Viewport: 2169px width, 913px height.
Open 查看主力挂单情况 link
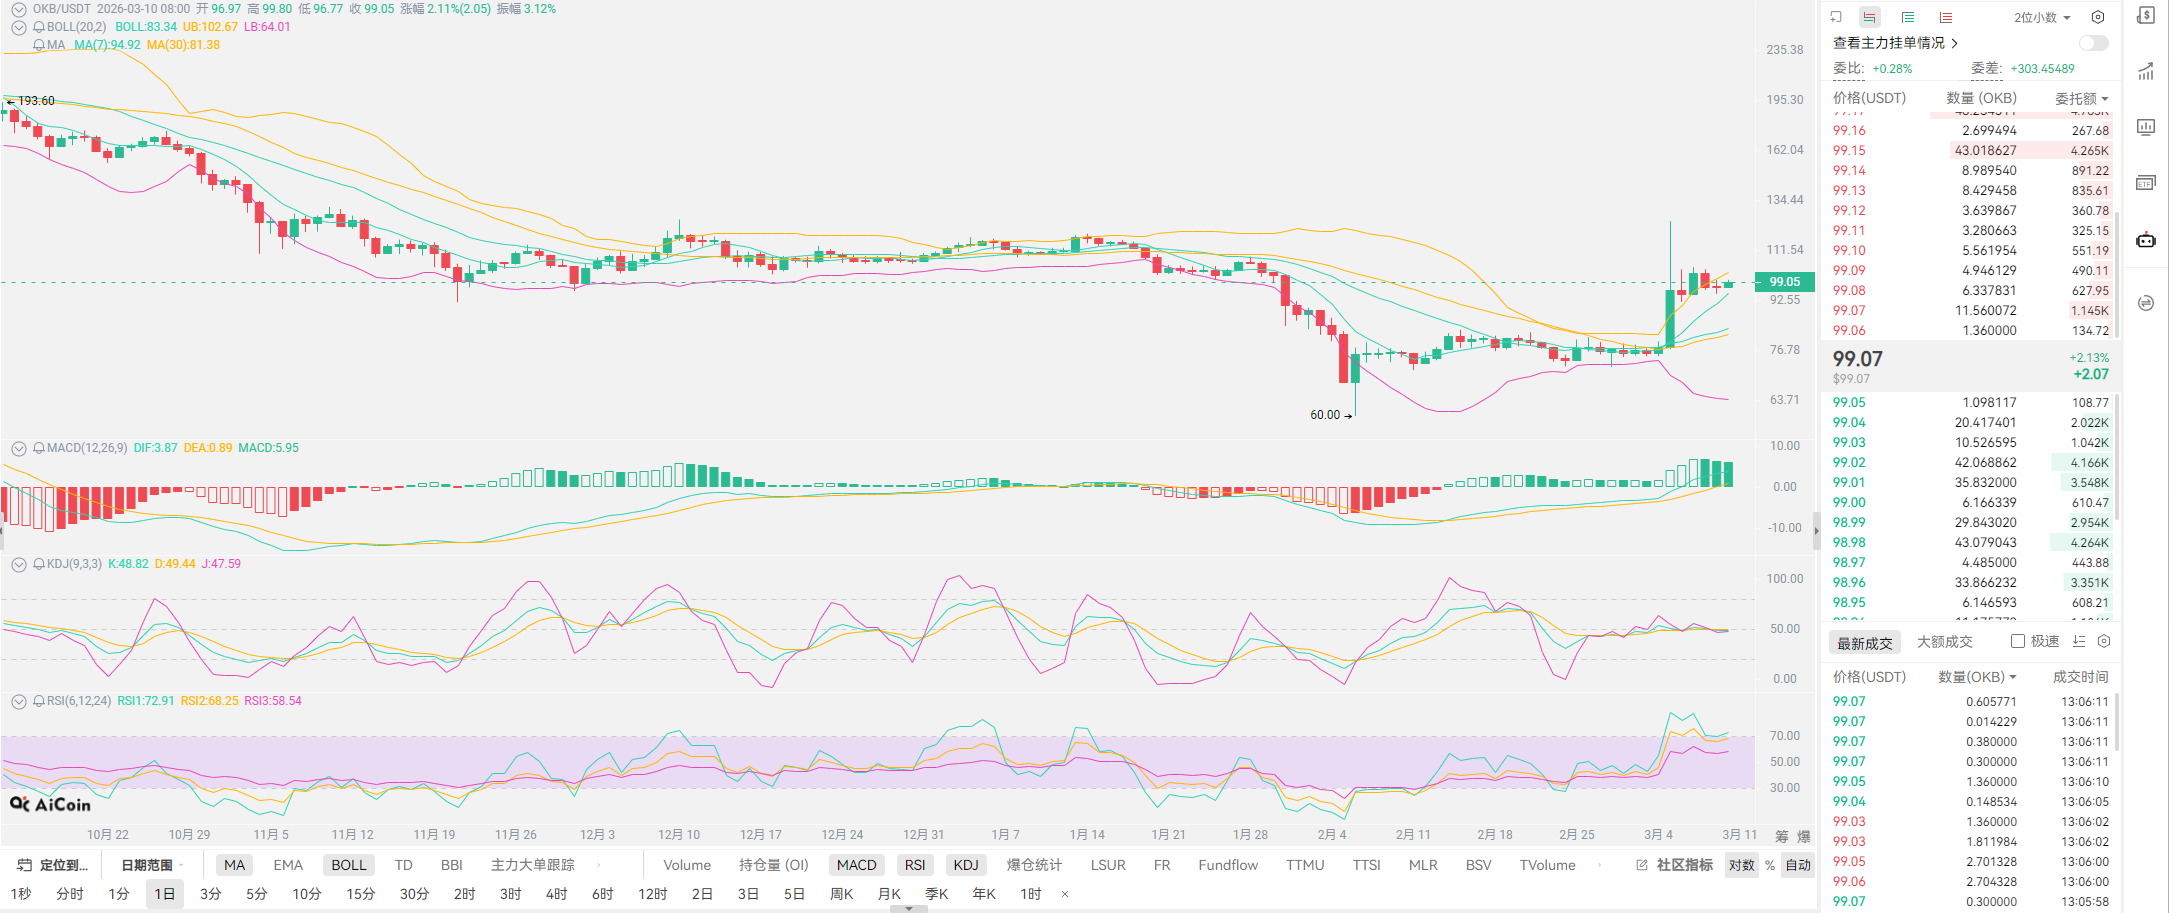1894,43
